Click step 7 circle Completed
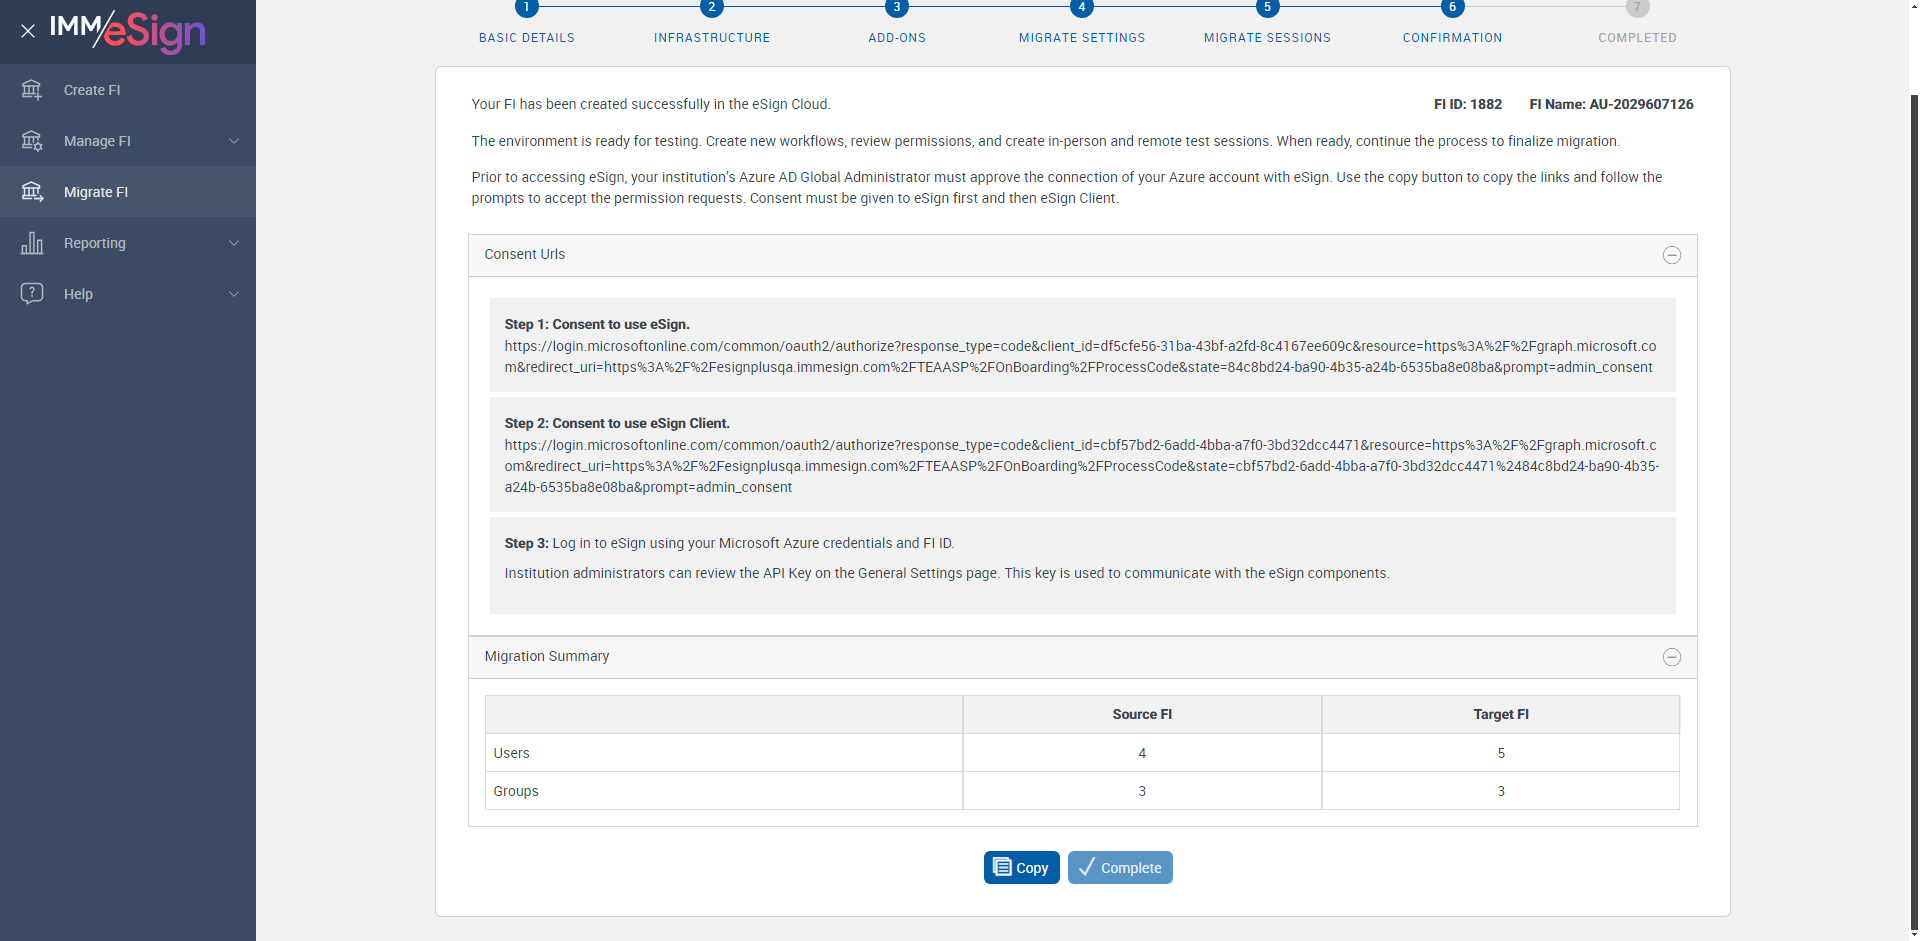Viewport: 1920px width, 941px height. point(1637,8)
